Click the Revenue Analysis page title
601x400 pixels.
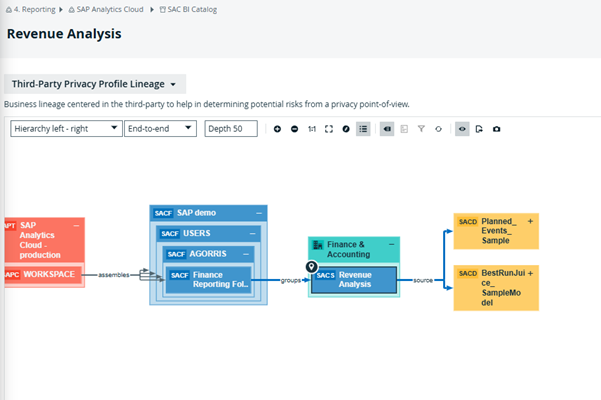coord(64,34)
